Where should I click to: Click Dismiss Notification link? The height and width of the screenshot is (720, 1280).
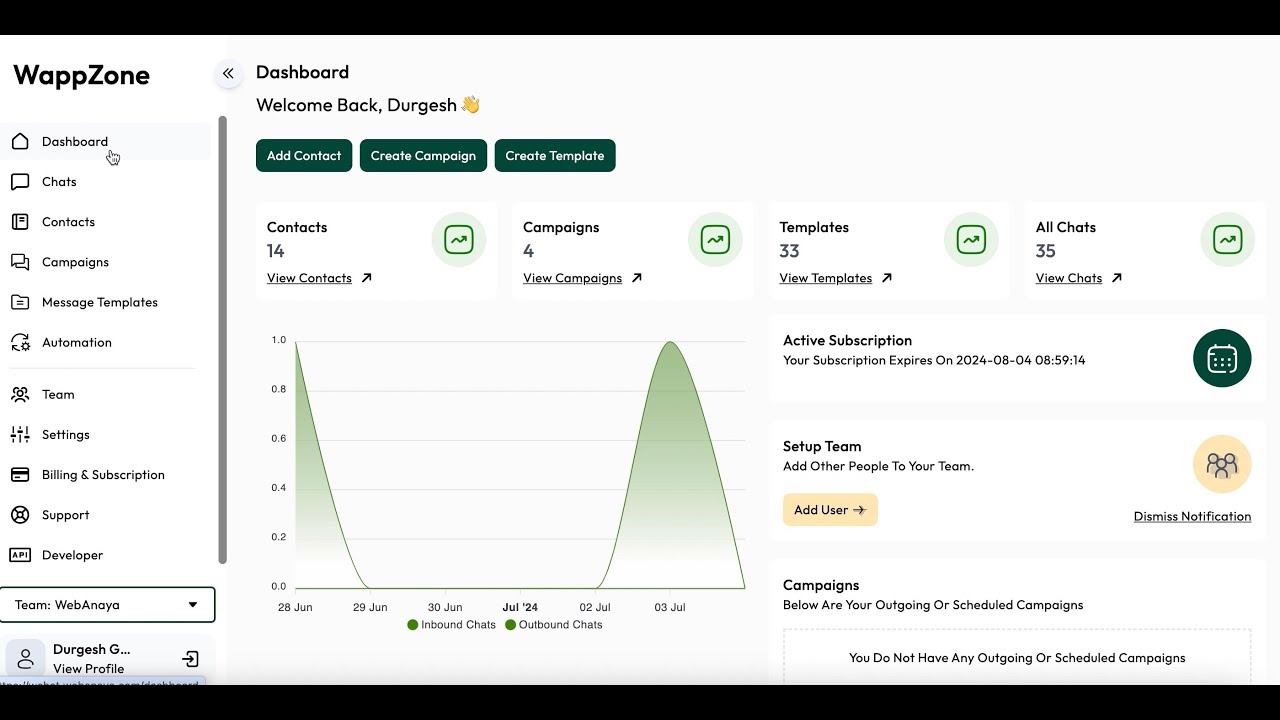coord(1192,516)
